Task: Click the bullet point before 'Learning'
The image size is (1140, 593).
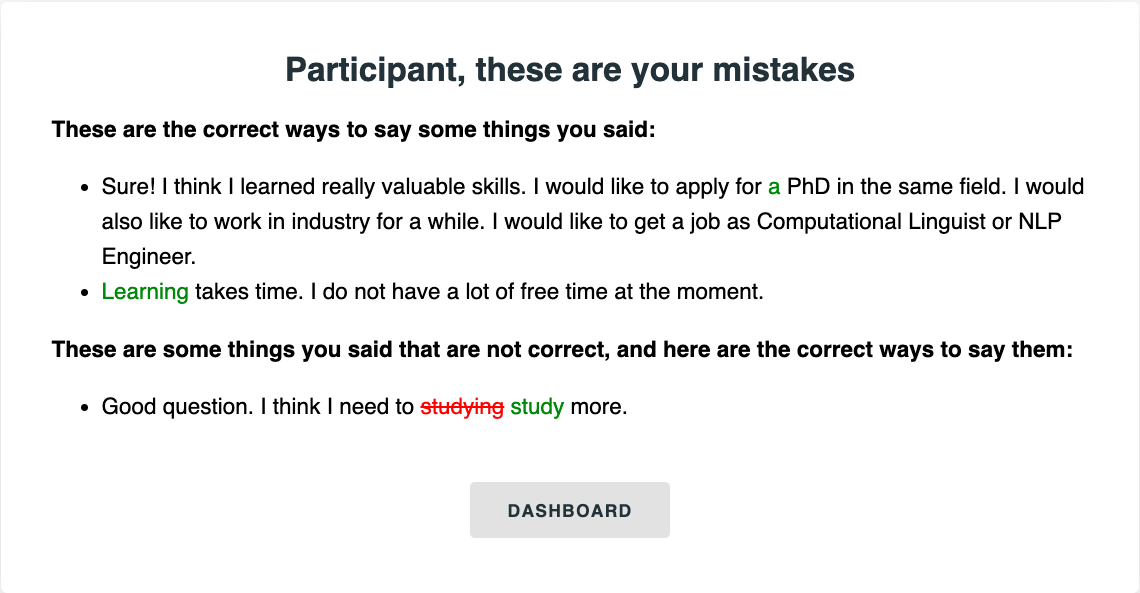Action: [84, 293]
